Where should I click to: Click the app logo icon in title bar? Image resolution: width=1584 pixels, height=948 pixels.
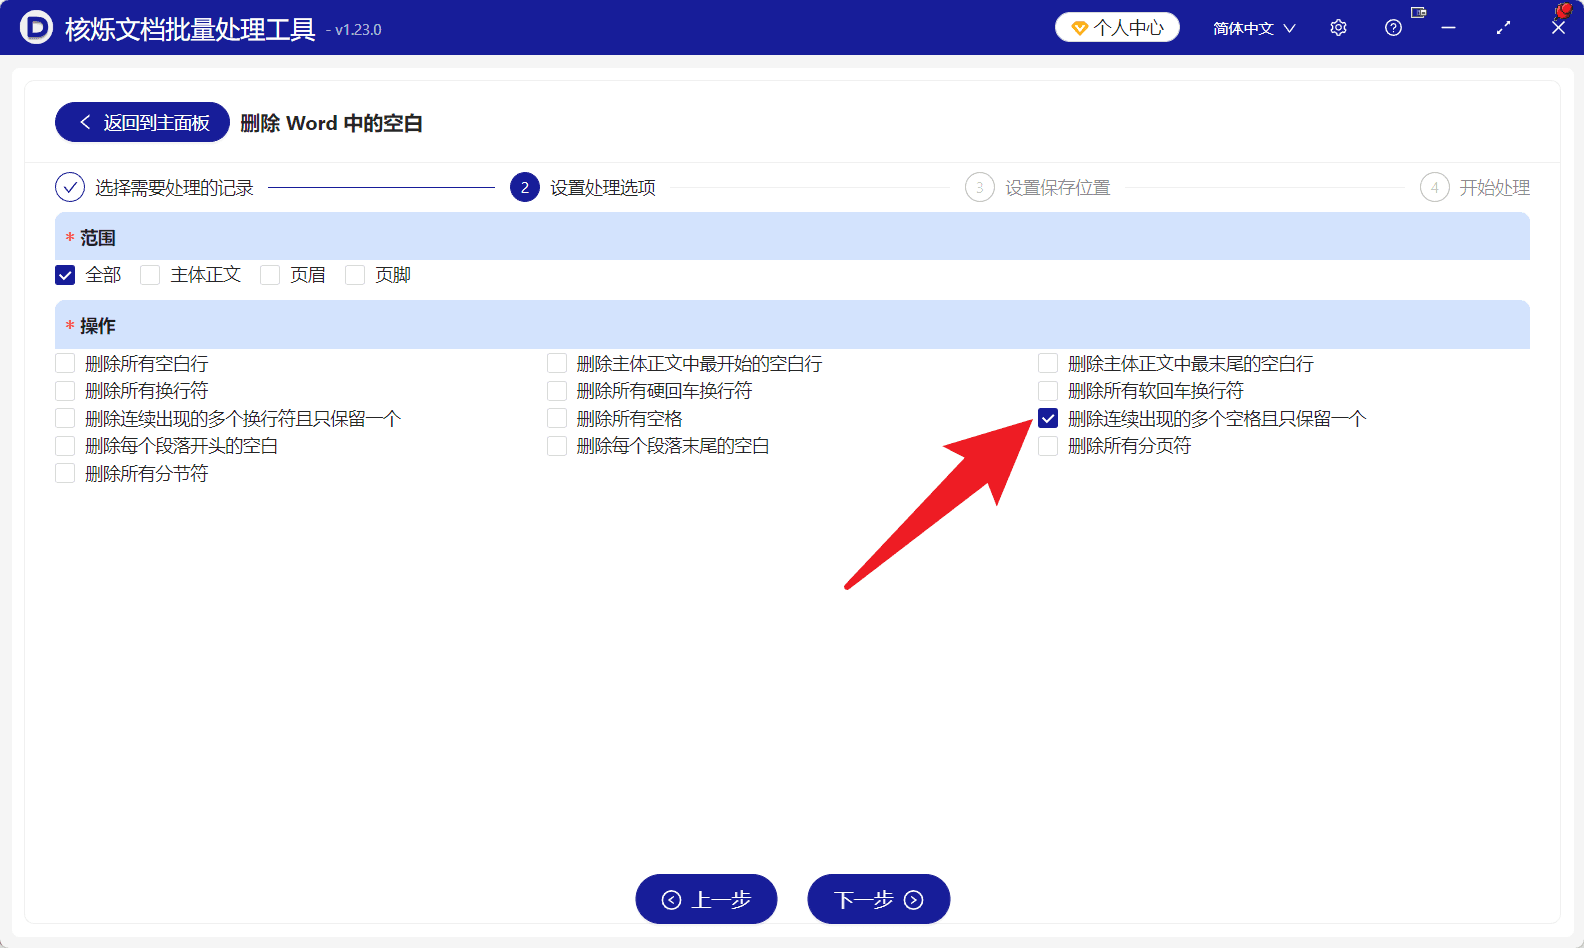[36, 28]
